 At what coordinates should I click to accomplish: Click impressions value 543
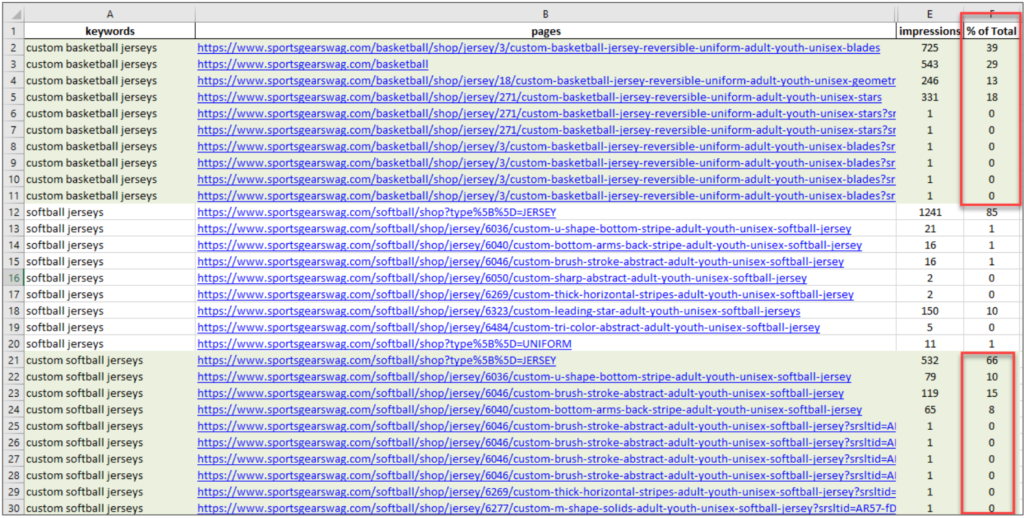tap(929, 64)
